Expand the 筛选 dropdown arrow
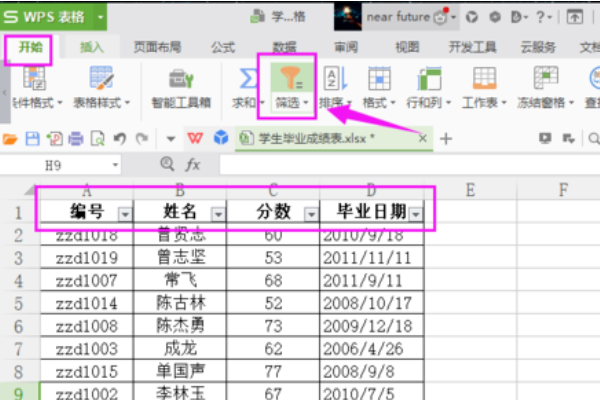600x400 pixels. (x=306, y=103)
